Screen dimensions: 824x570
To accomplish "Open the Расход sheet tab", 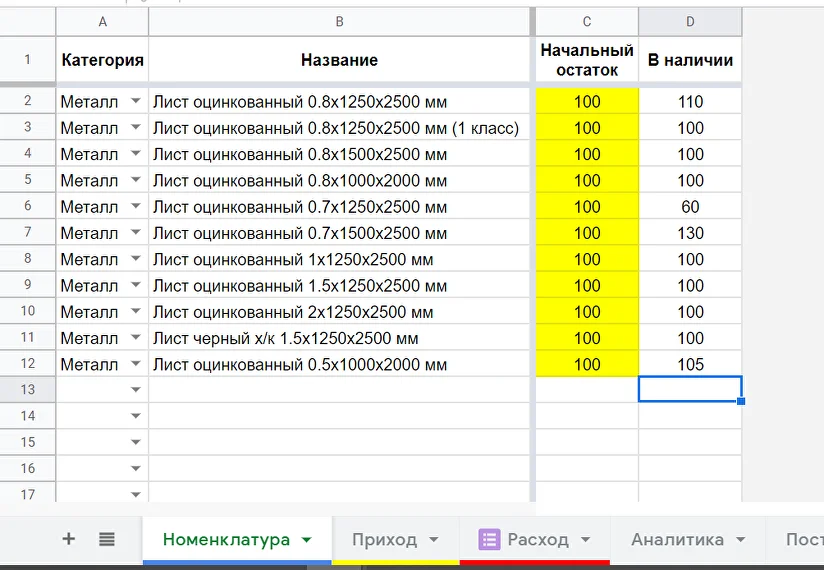I will point(534,540).
